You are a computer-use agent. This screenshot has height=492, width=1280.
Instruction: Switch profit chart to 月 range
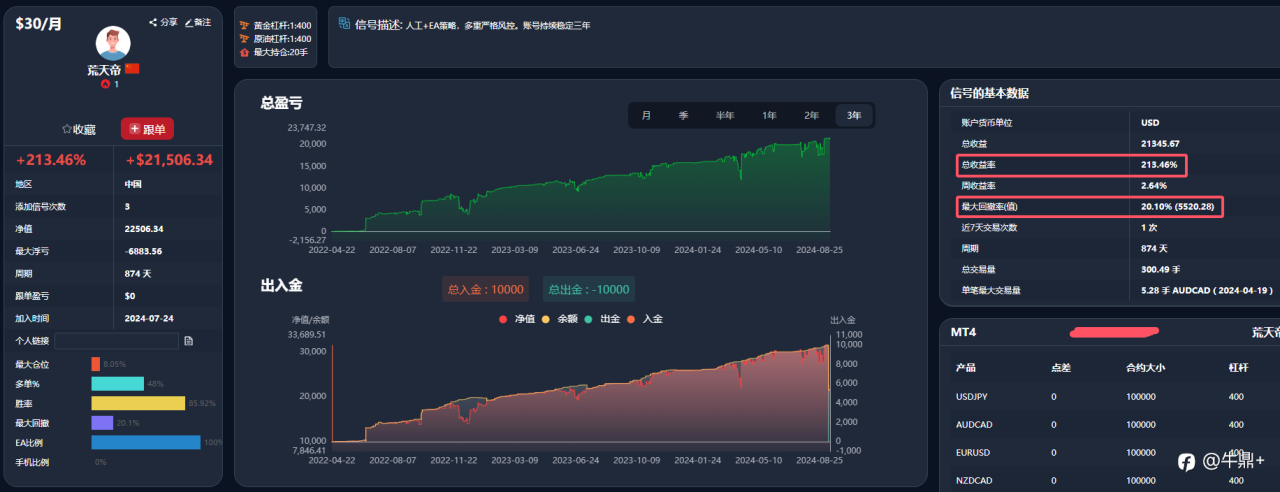tap(646, 115)
